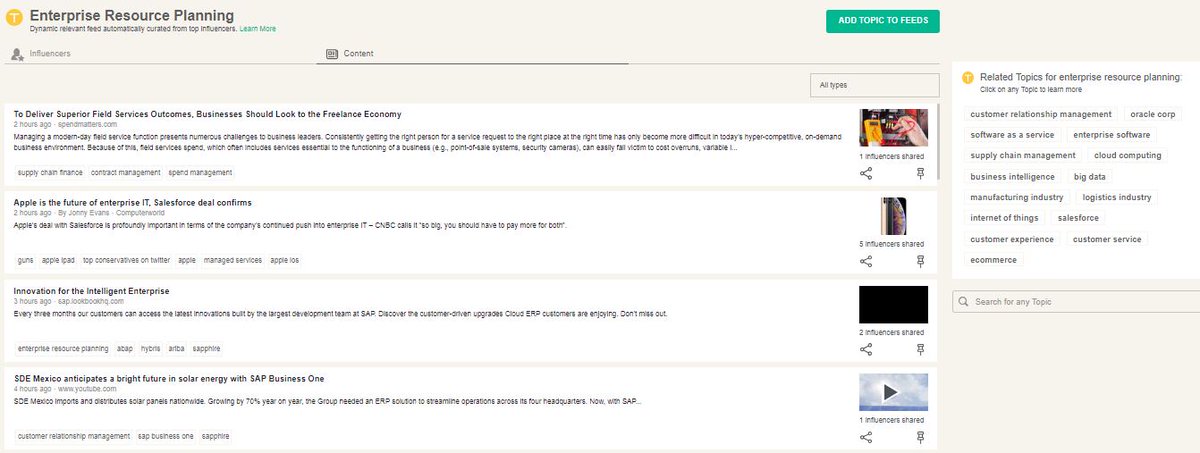Image resolution: width=1200 pixels, height=453 pixels.
Task: Open the All types filter dropdown
Action: (x=874, y=85)
